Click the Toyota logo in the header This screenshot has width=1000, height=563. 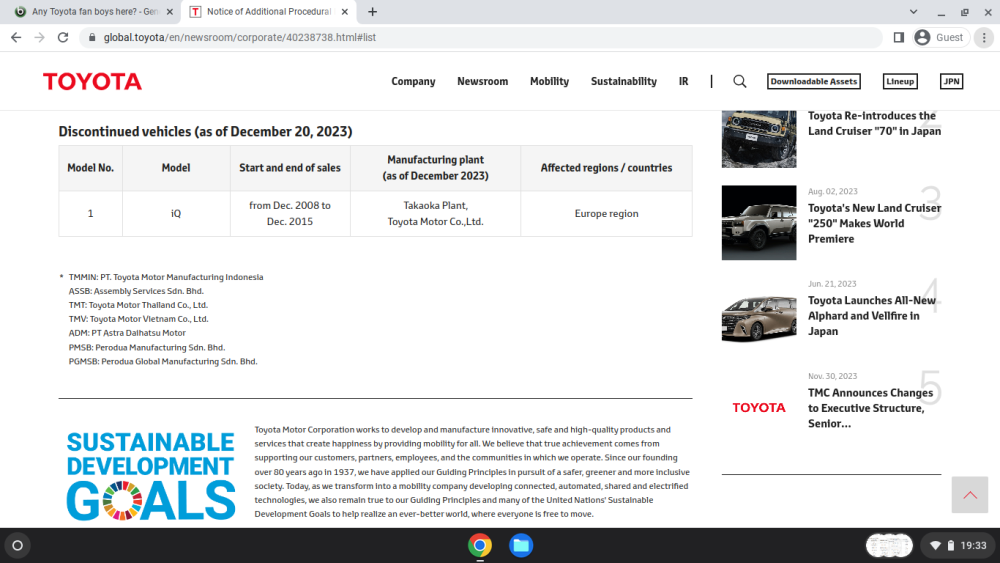coord(92,82)
